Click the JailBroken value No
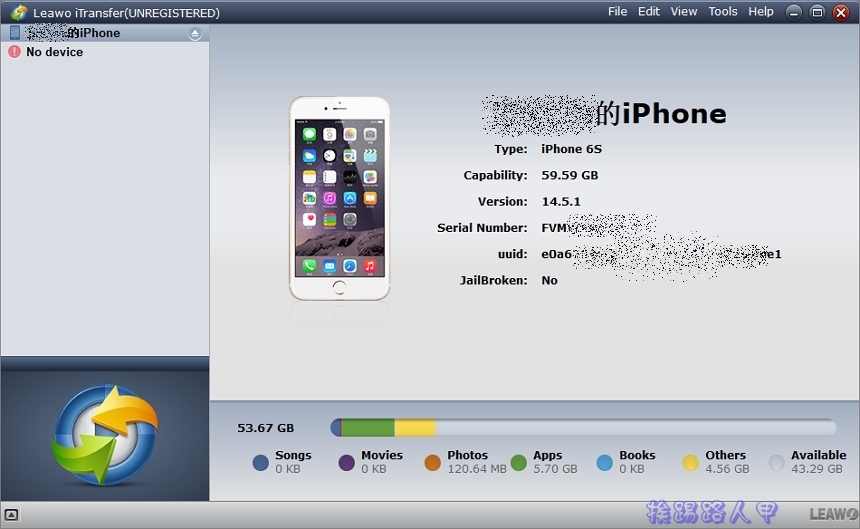Image resolution: width=860 pixels, height=529 pixels. pos(550,281)
